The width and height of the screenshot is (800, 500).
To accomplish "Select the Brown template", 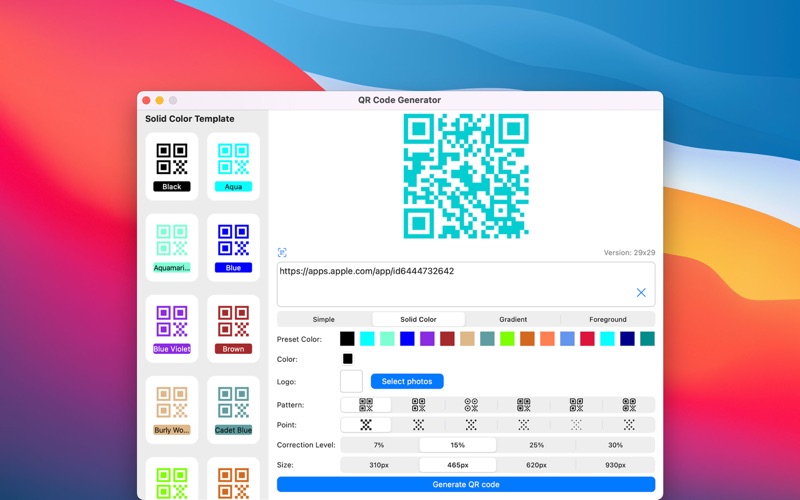I will coord(233,329).
